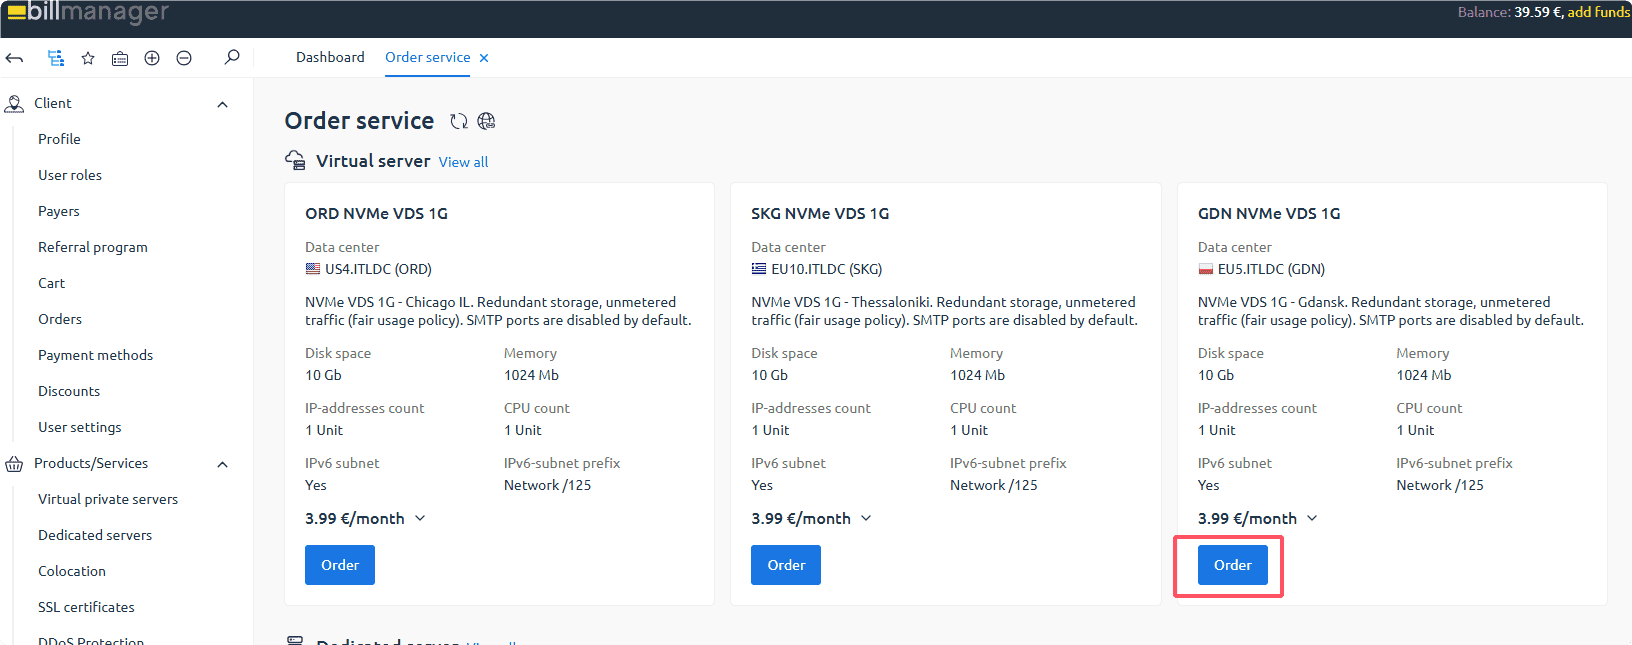The image size is (1632, 645).
Task: Click View all next to Virtual server
Action: click(x=463, y=162)
